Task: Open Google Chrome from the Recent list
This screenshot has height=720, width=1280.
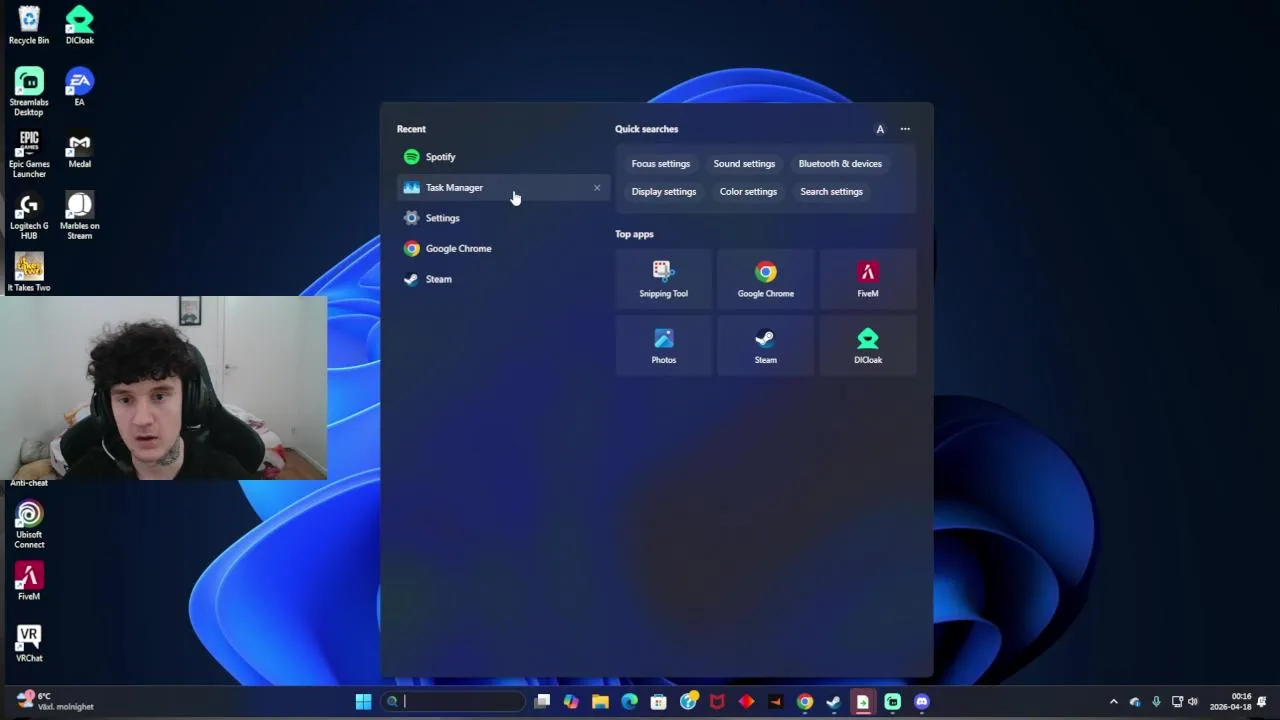Action: point(503,249)
